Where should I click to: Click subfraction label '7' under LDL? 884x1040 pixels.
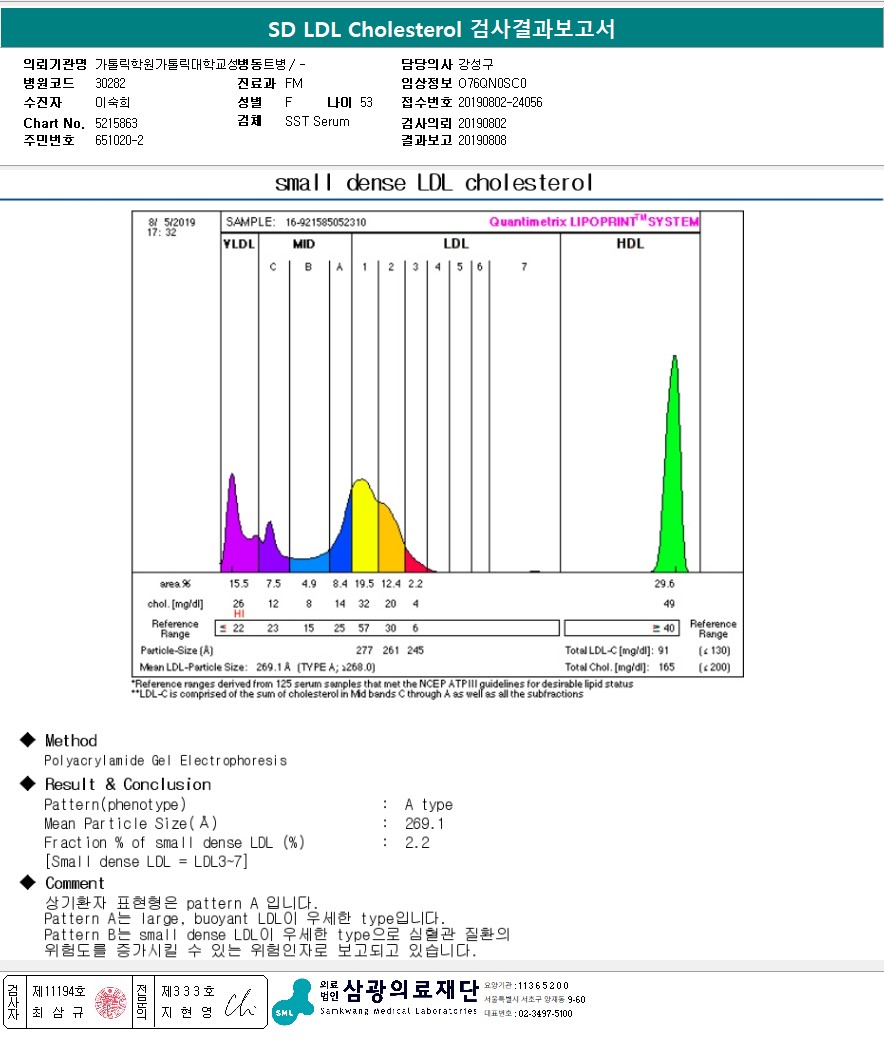pyautogui.click(x=524, y=267)
